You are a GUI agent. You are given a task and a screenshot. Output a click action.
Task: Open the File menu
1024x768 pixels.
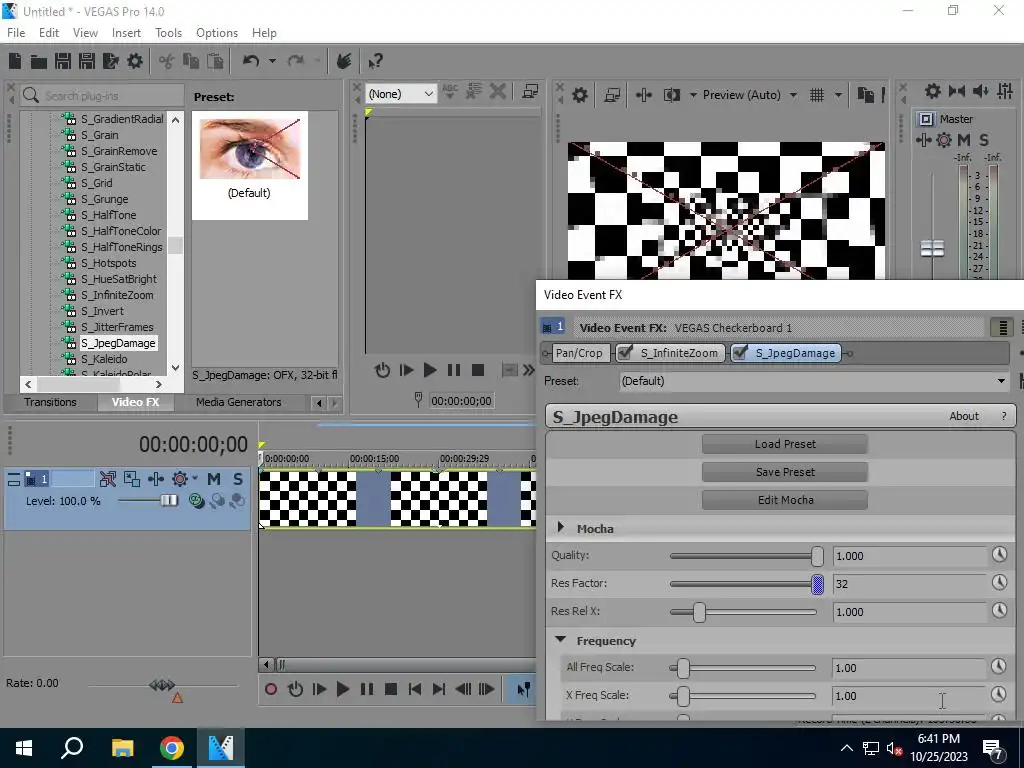click(x=16, y=33)
